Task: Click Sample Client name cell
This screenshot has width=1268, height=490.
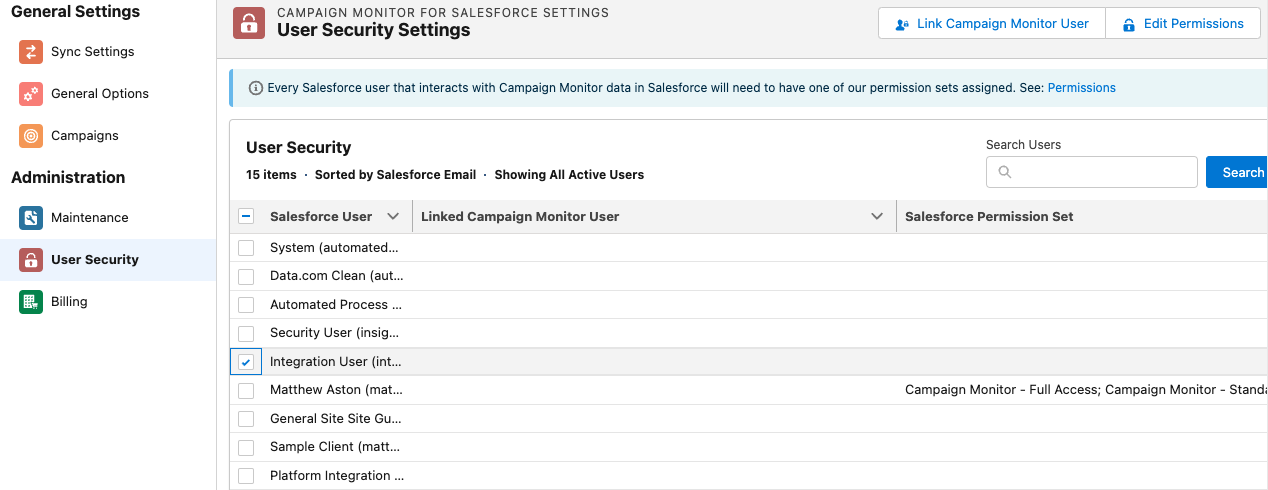Action: click(x=336, y=447)
